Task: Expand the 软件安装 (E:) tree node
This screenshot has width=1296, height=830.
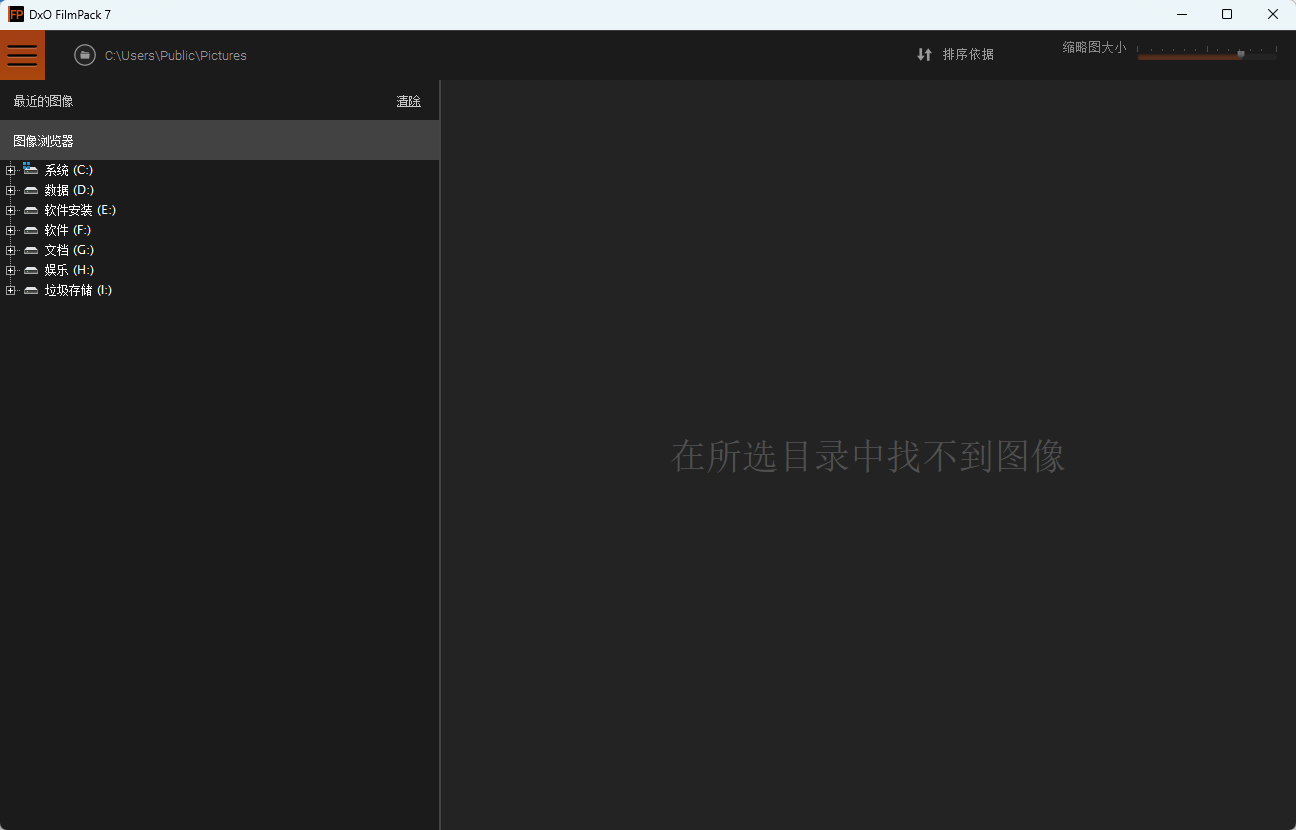Action: (x=10, y=210)
